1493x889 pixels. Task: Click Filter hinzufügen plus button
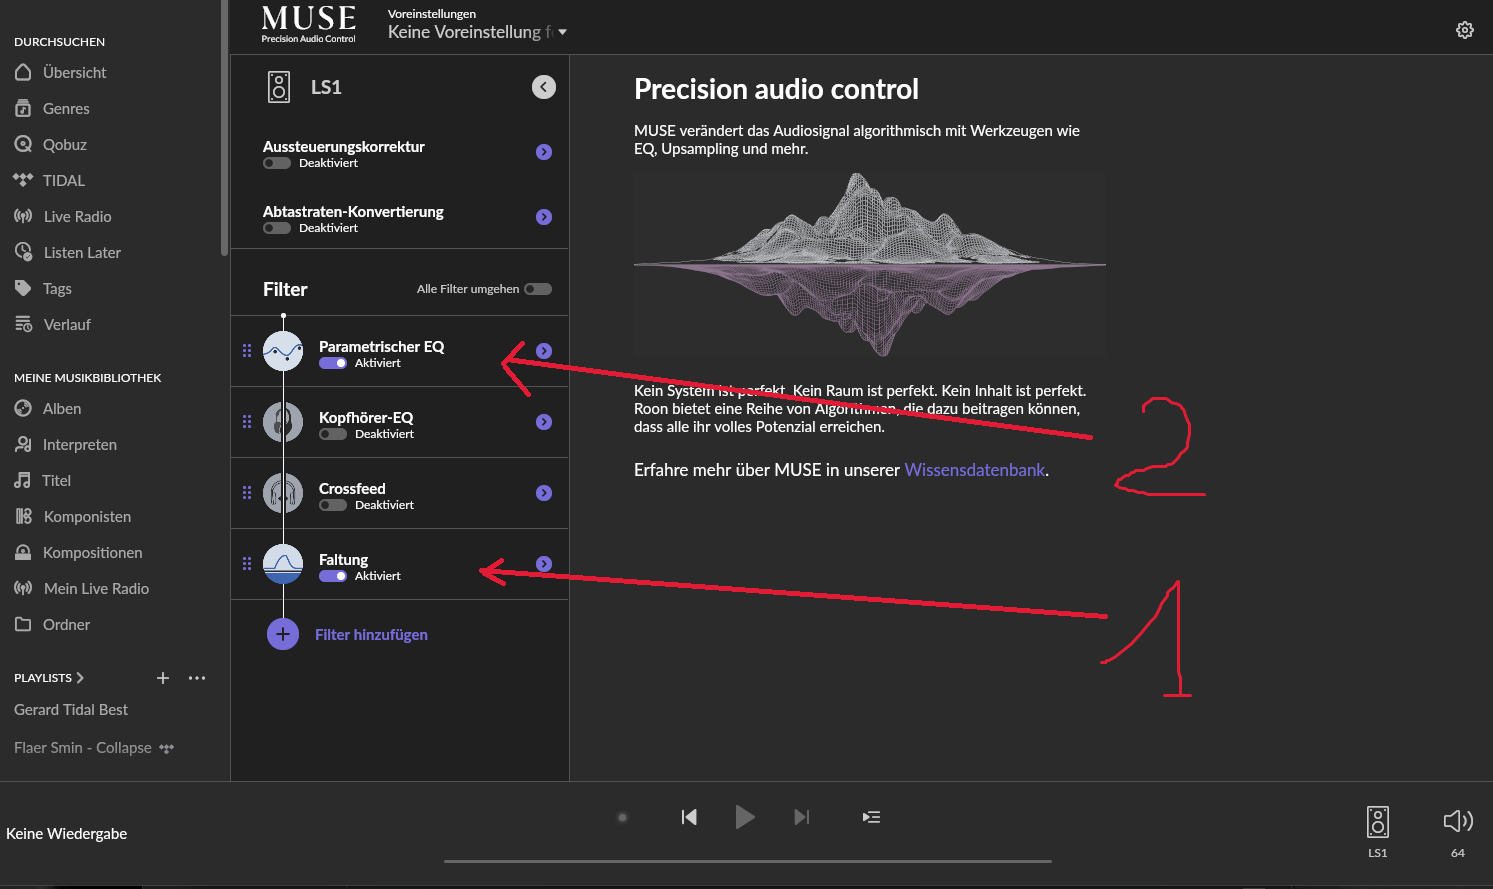283,634
